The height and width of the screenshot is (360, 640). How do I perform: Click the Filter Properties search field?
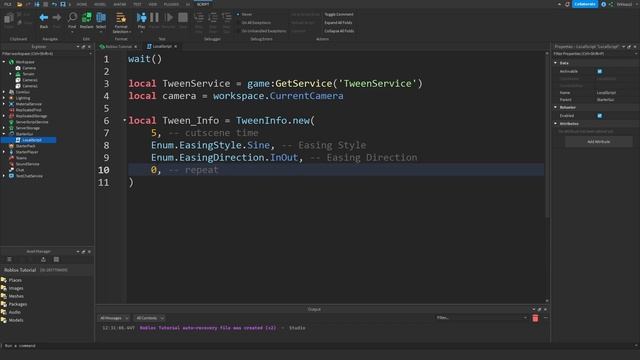tap(595, 53)
